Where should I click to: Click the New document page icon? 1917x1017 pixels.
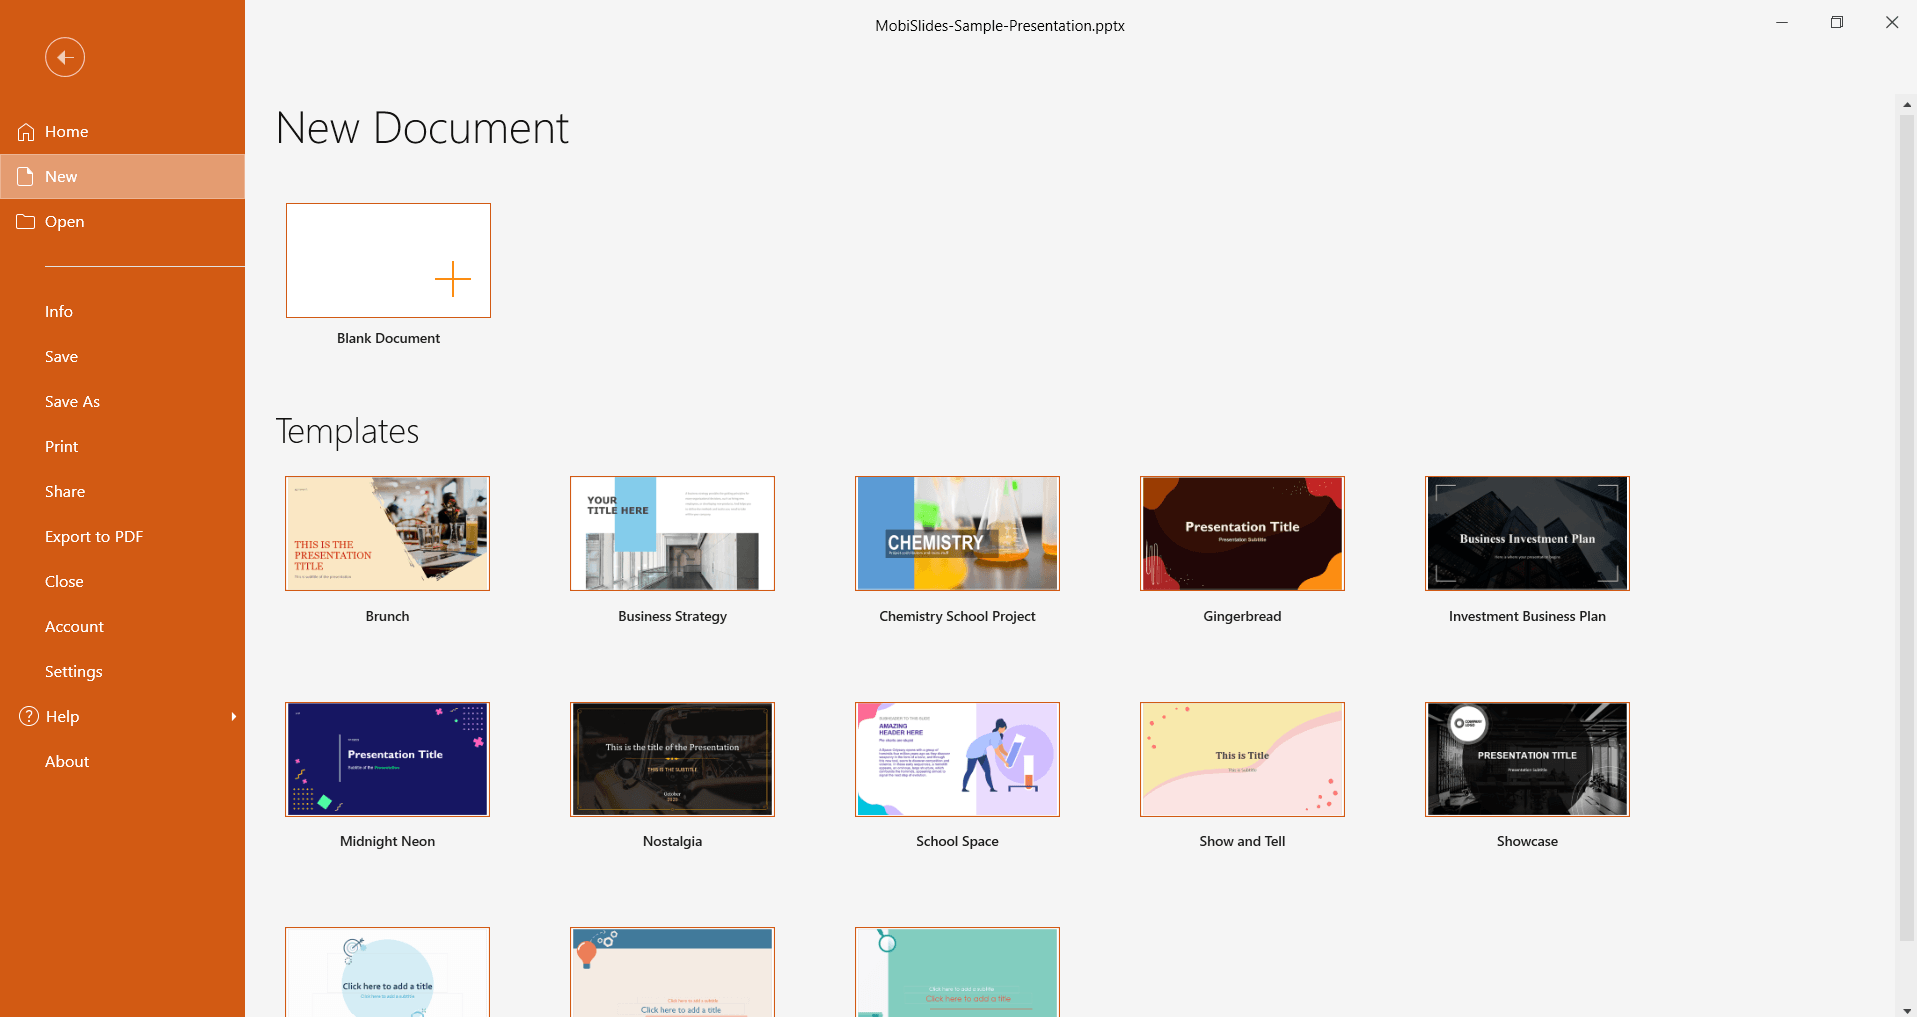(x=26, y=177)
